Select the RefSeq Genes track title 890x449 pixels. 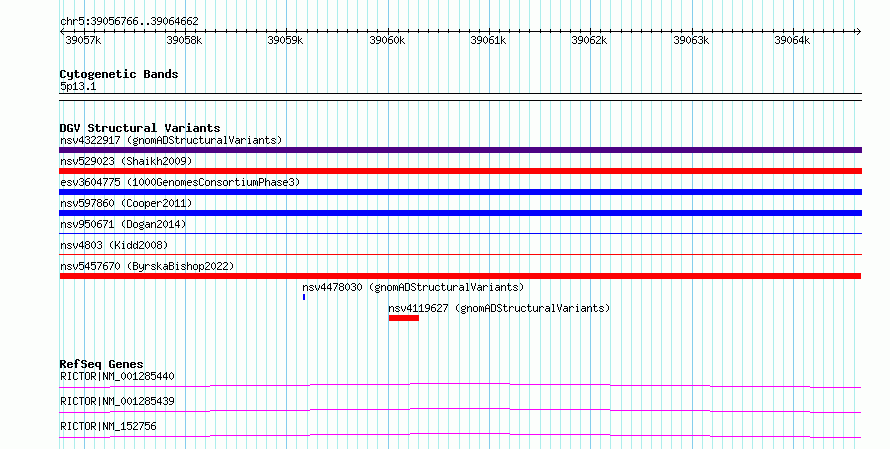101,364
